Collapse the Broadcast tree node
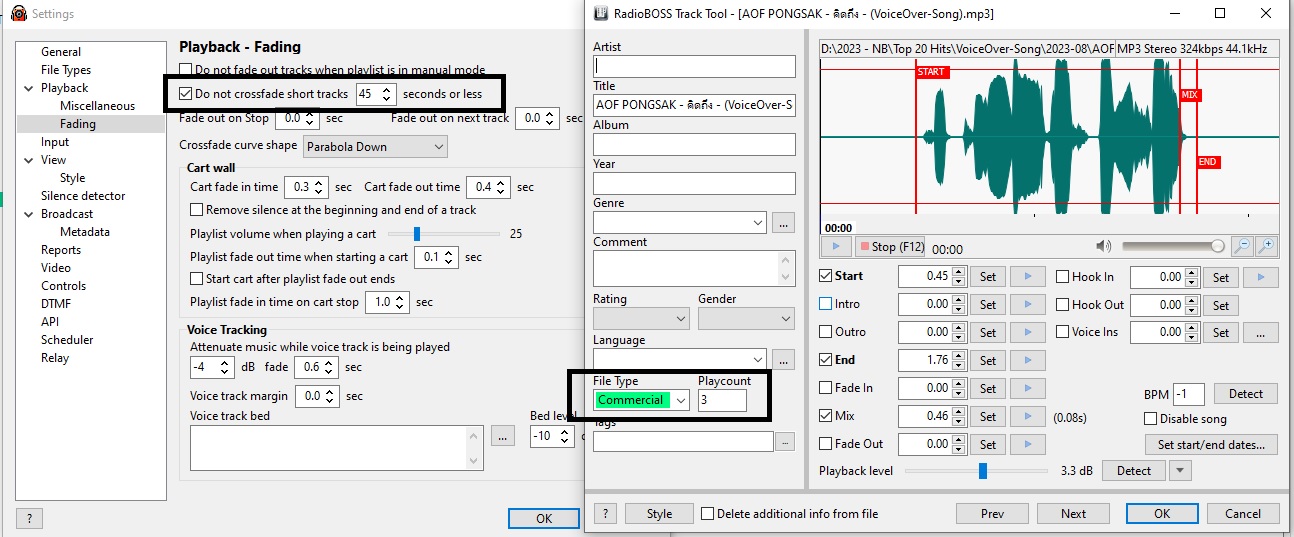This screenshot has height=537, width=1294. [x=30, y=214]
